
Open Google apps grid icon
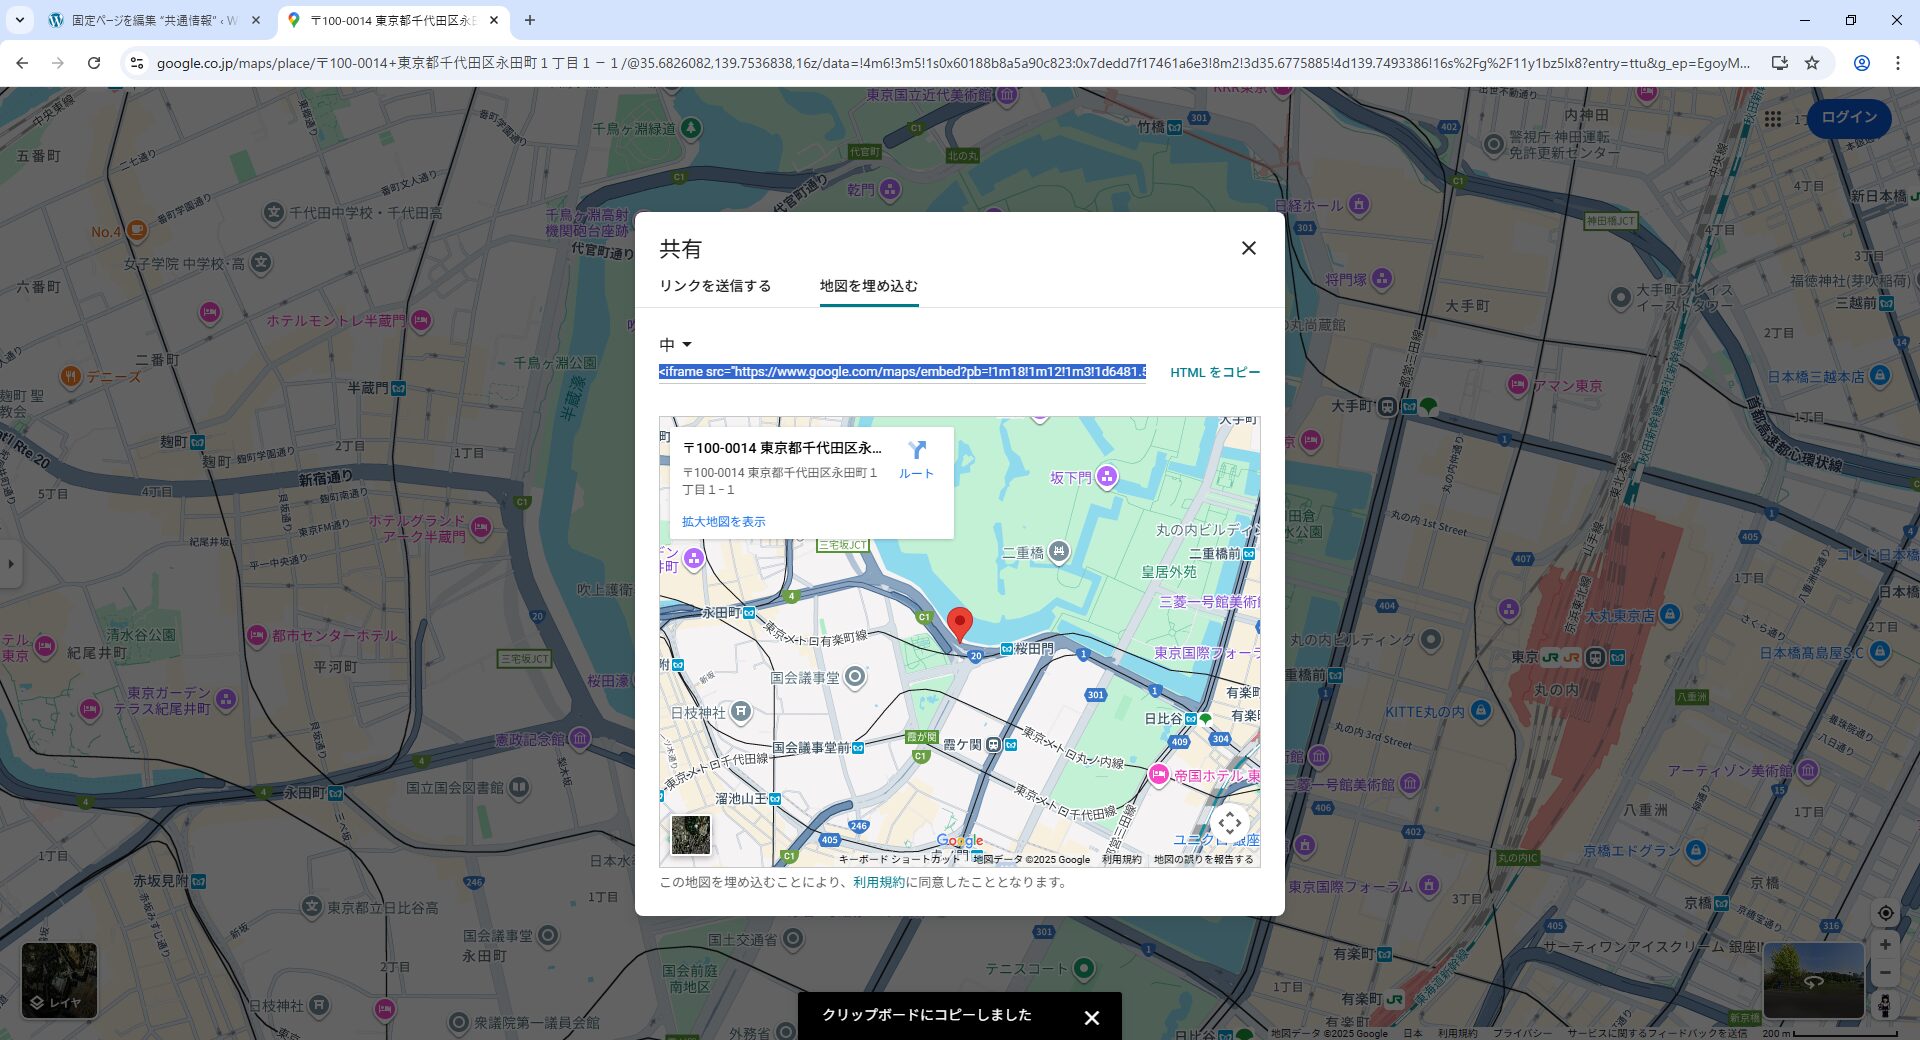point(1773,119)
